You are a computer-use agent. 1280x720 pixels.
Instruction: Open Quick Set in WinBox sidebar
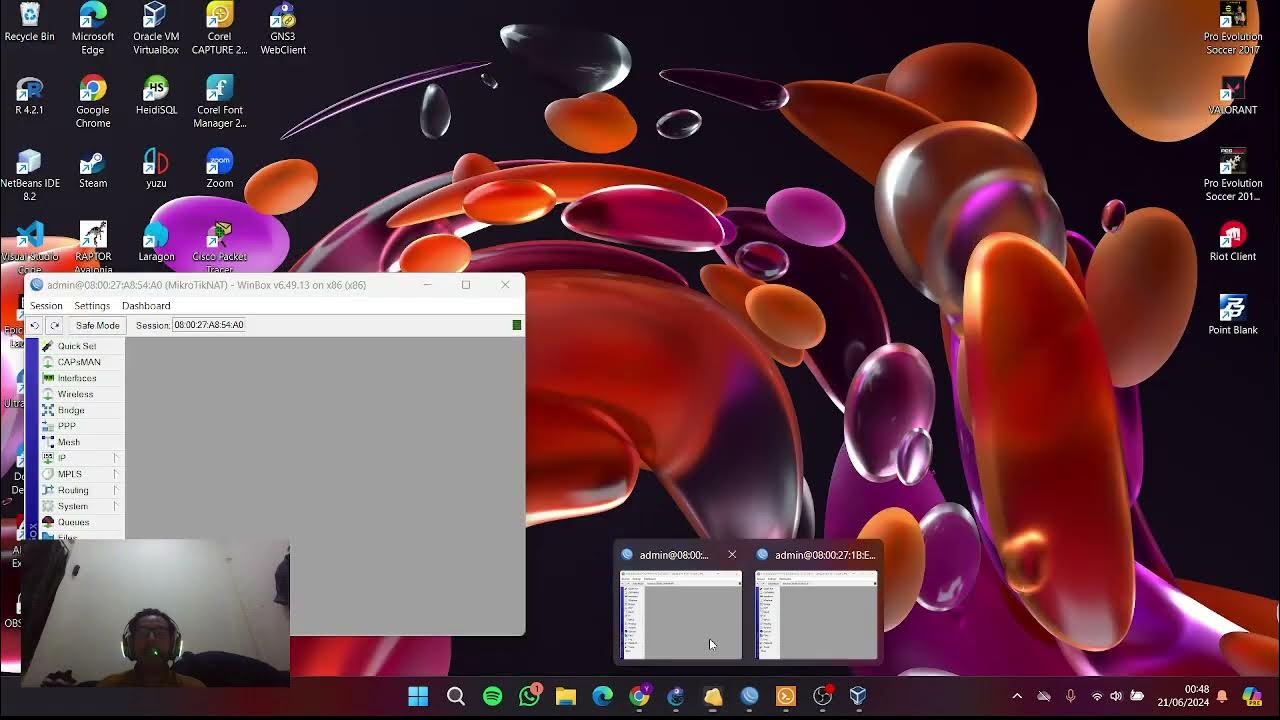[x=76, y=346]
